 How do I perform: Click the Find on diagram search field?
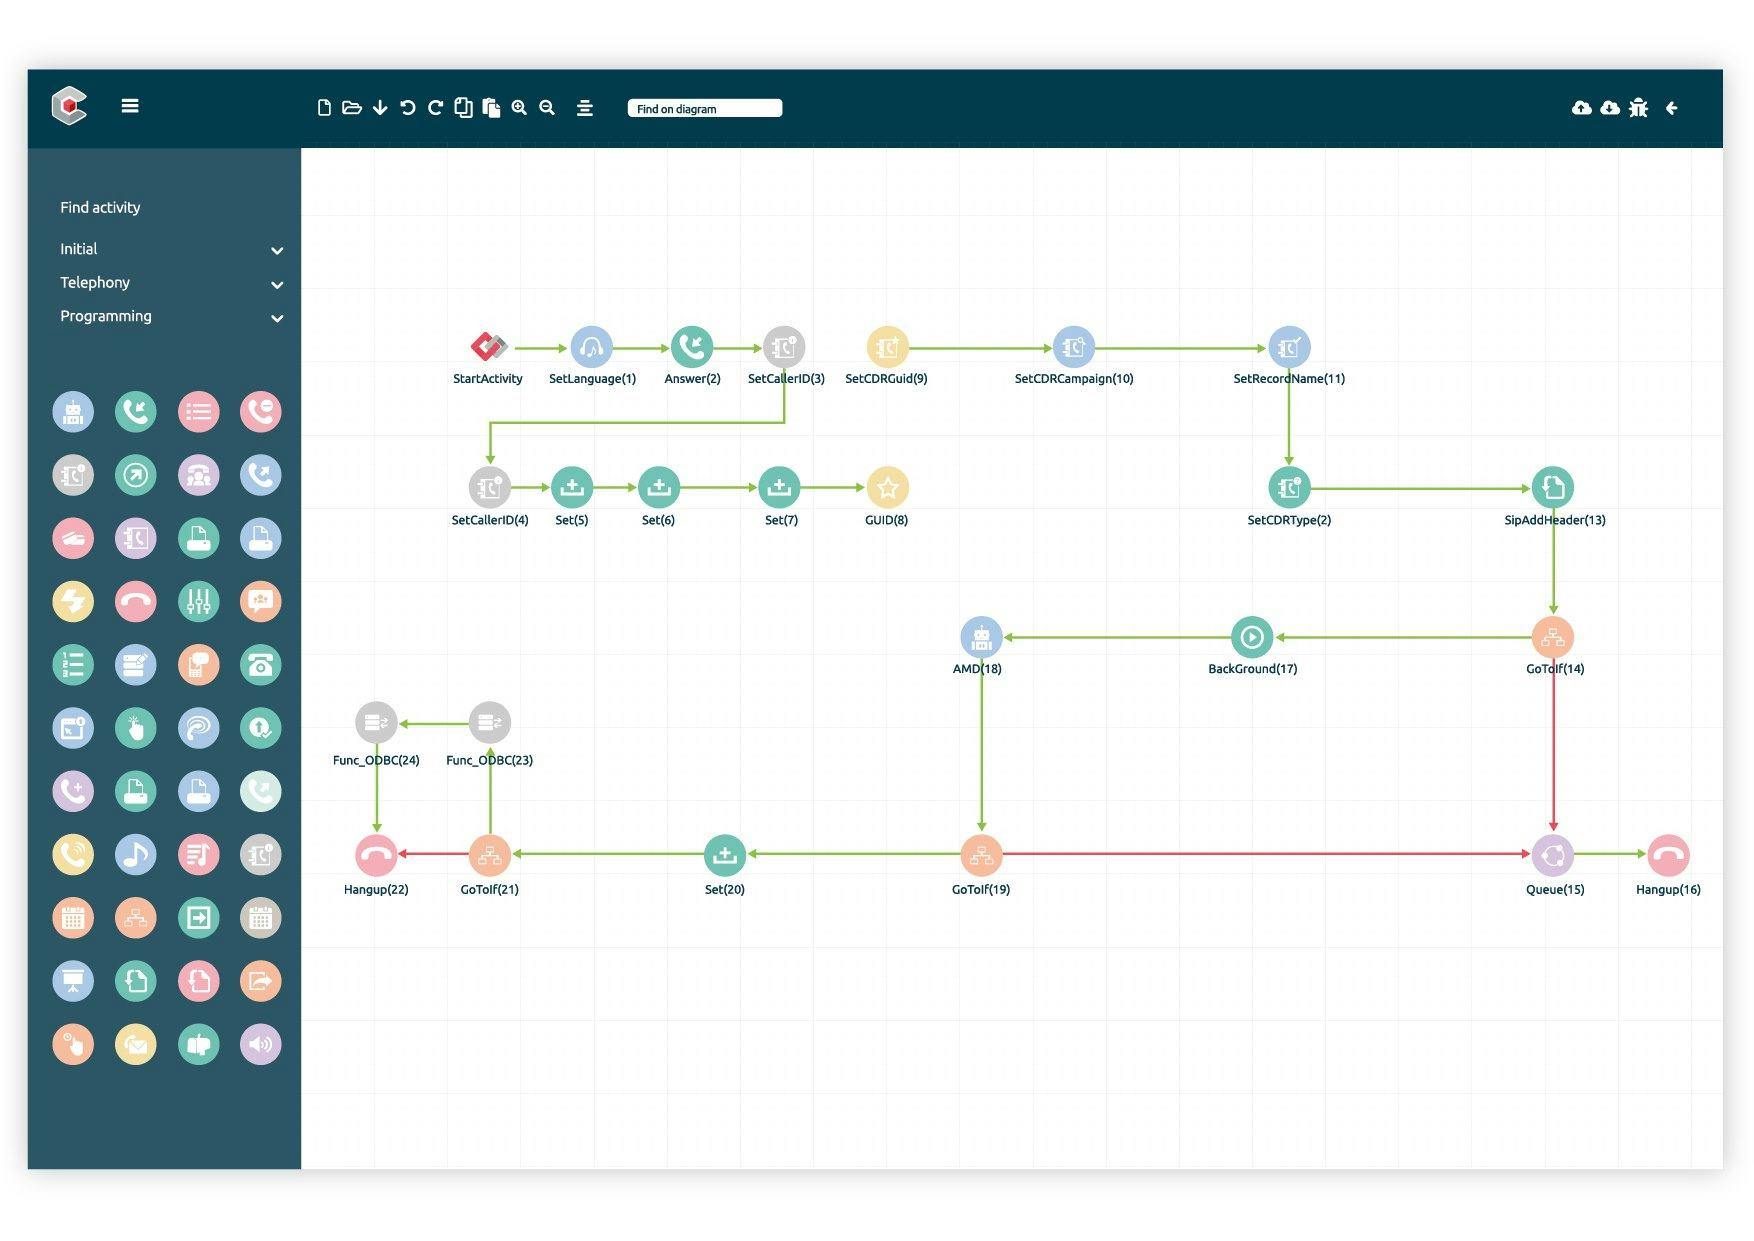(703, 108)
